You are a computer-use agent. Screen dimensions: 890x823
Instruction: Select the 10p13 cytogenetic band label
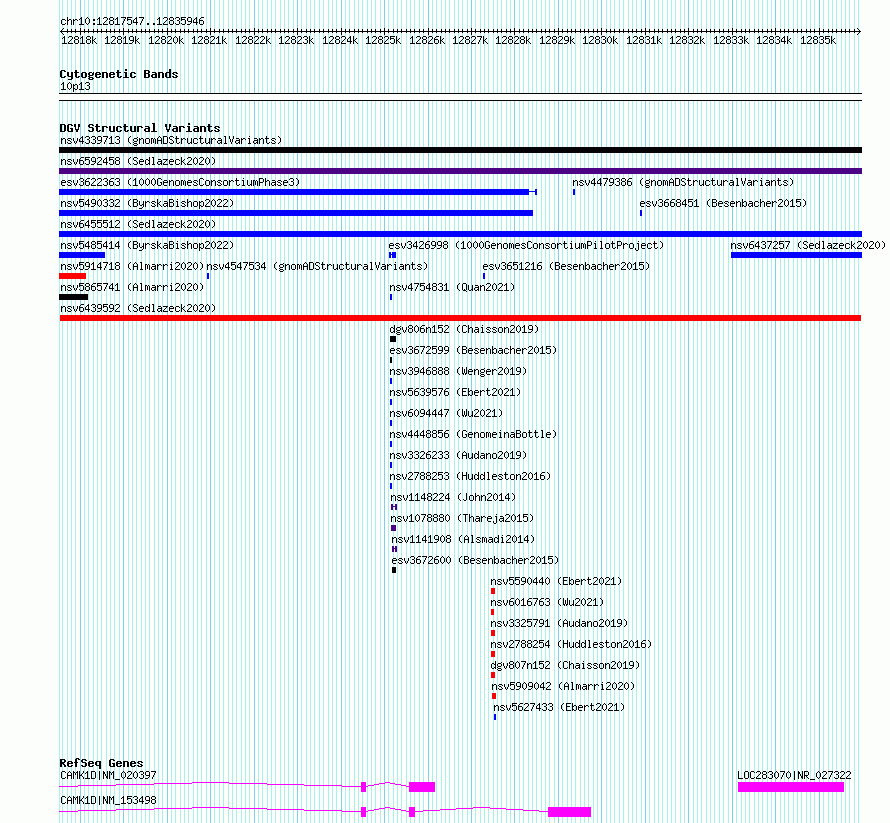click(x=75, y=87)
